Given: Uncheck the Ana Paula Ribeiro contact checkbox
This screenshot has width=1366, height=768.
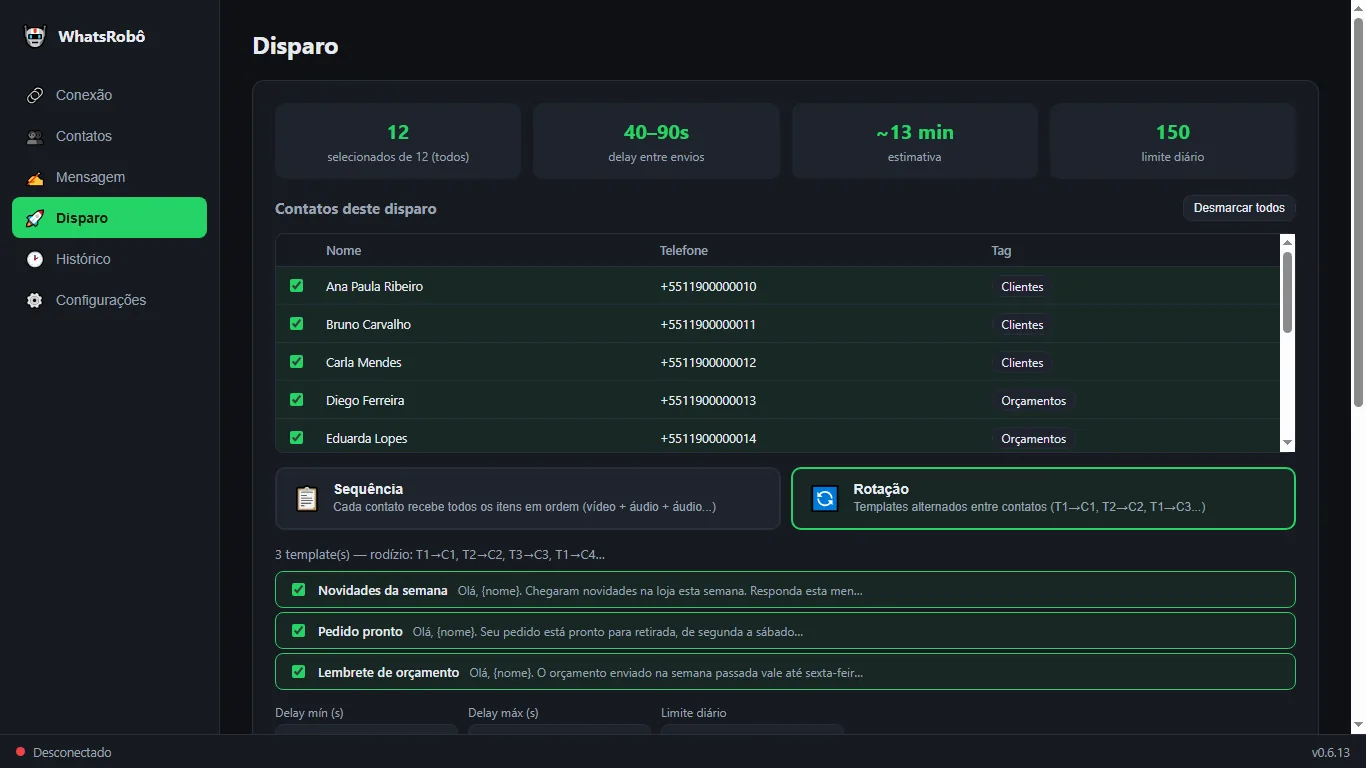Looking at the screenshot, I should 296,286.
